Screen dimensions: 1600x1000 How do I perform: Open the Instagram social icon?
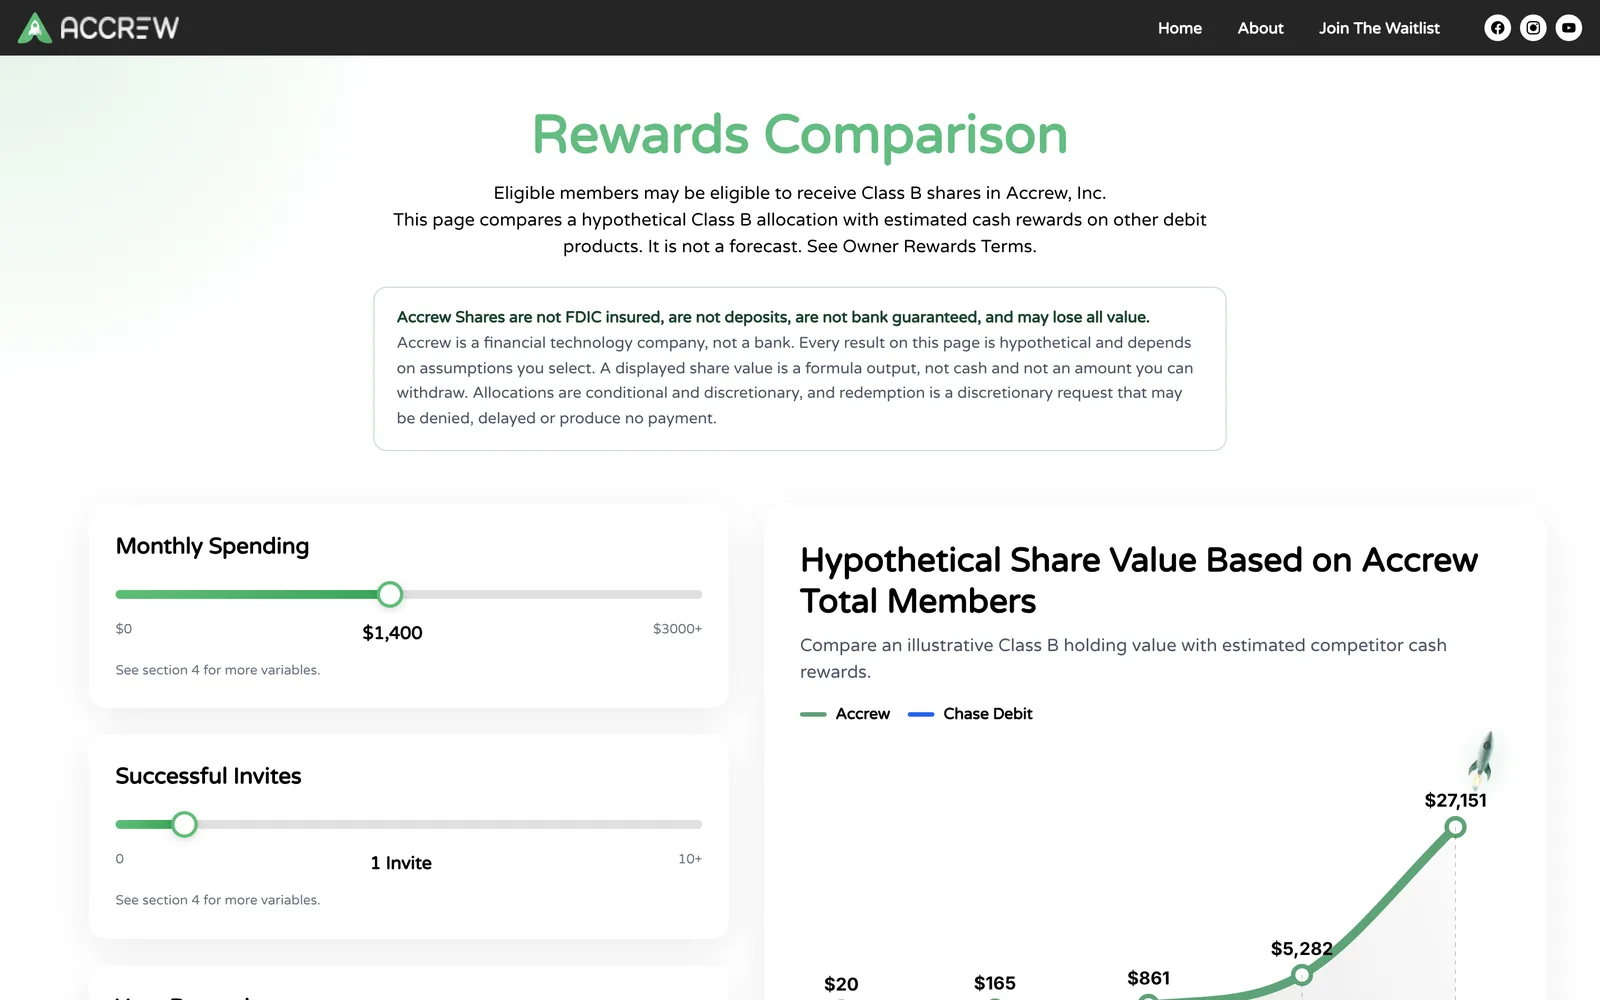pyautogui.click(x=1533, y=28)
